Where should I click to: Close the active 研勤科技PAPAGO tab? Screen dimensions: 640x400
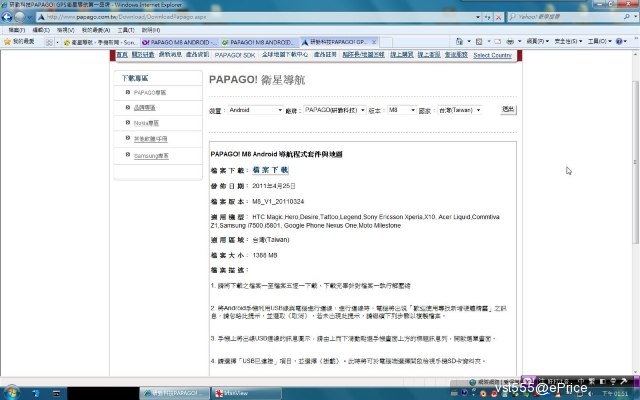[x=374, y=42]
